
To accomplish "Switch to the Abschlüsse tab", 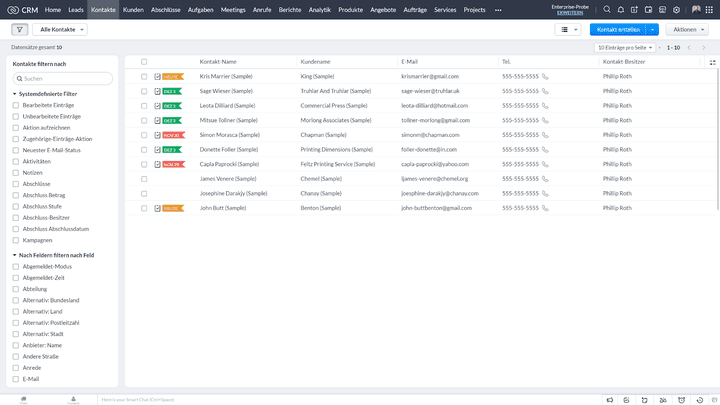I will click(166, 9).
